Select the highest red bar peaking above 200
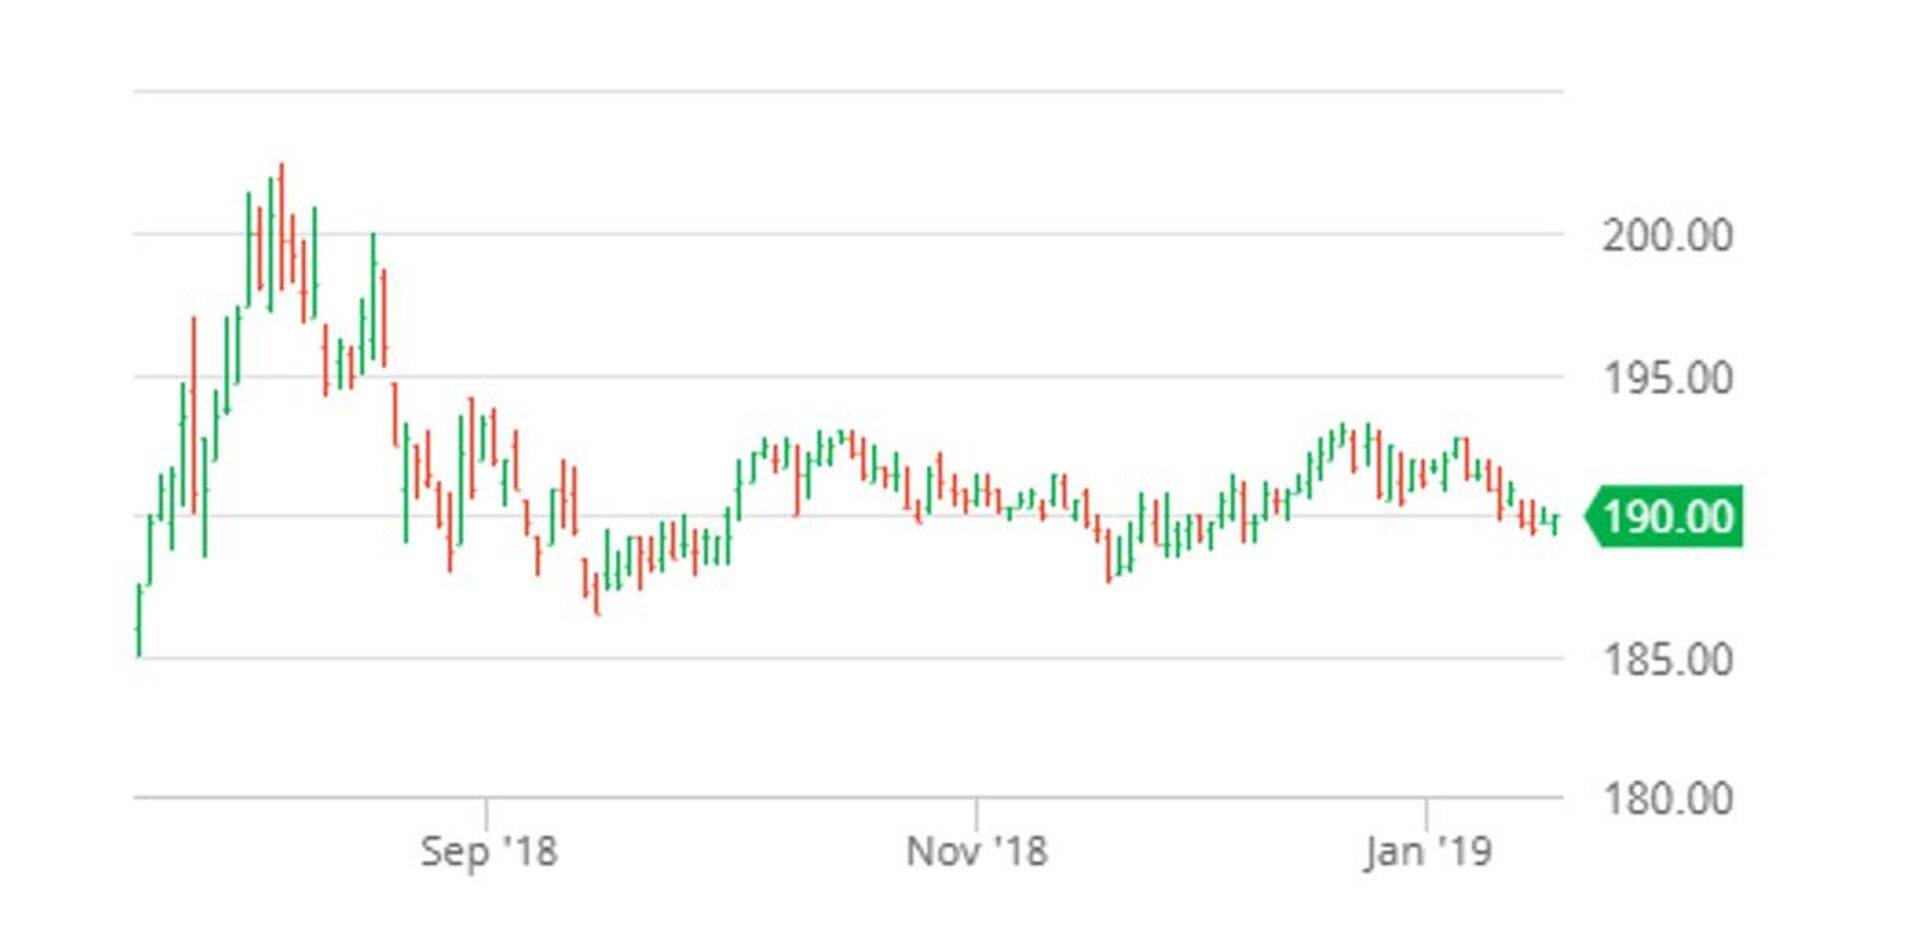1920x931 pixels. pyautogui.click(x=281, y=225)
